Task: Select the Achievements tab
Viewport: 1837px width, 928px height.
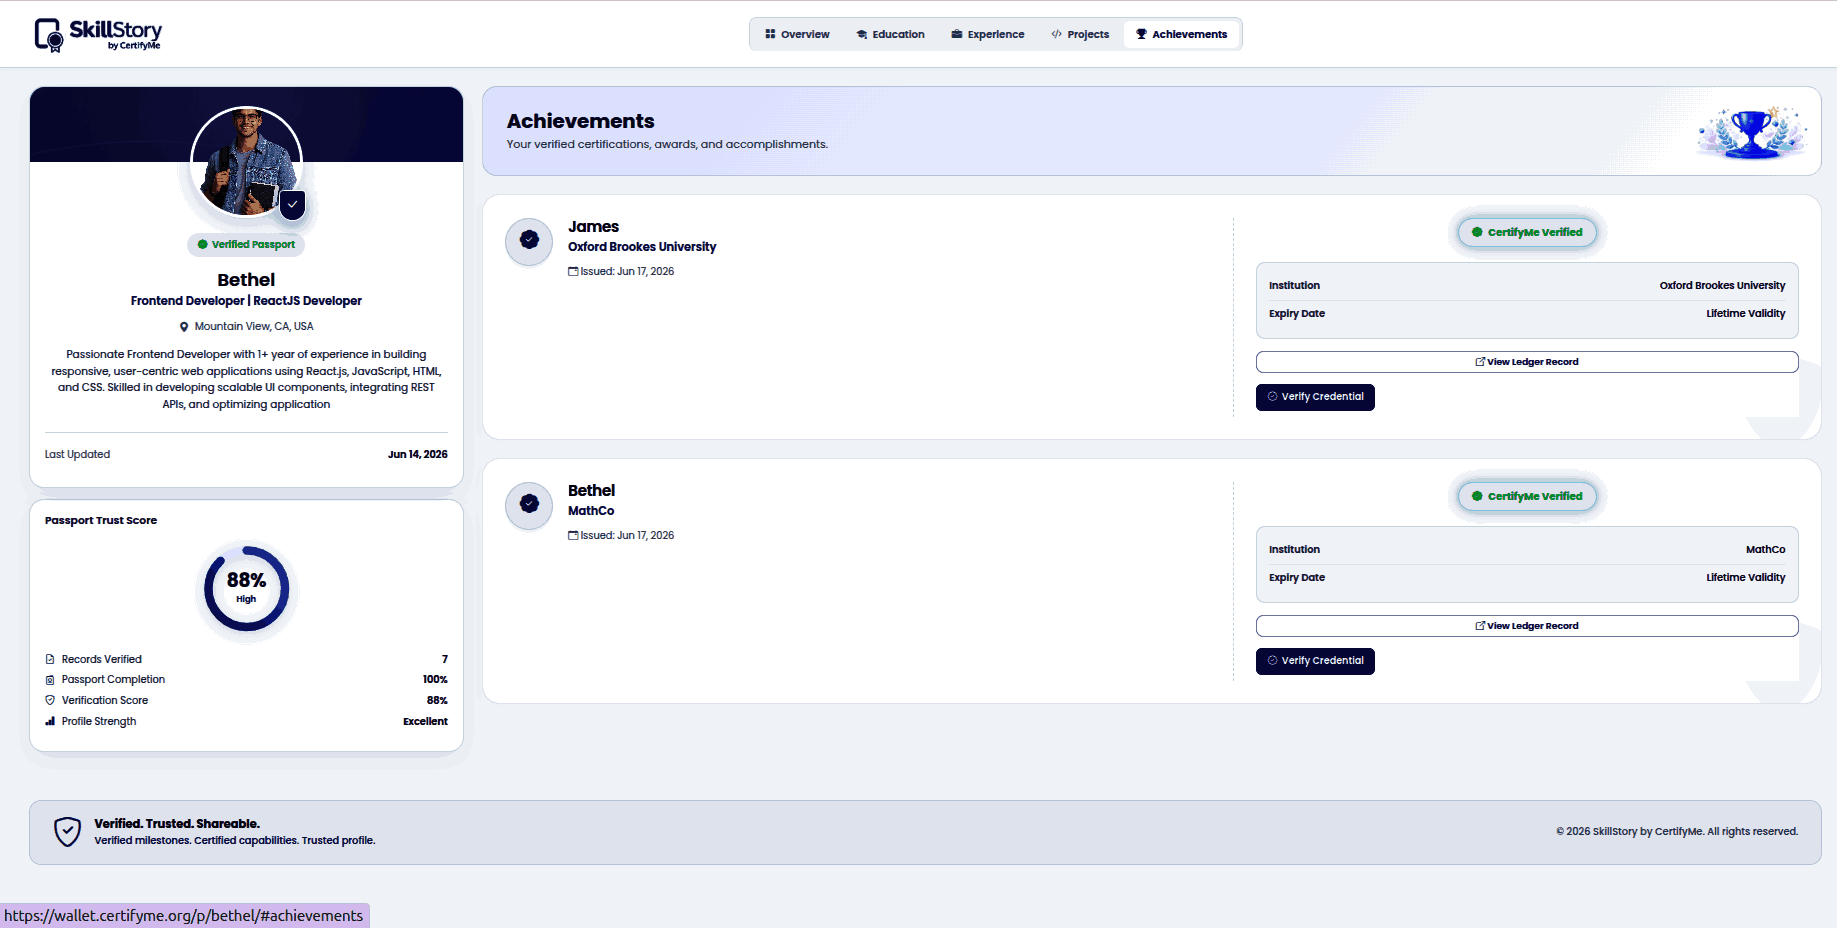Action: 1181,34
